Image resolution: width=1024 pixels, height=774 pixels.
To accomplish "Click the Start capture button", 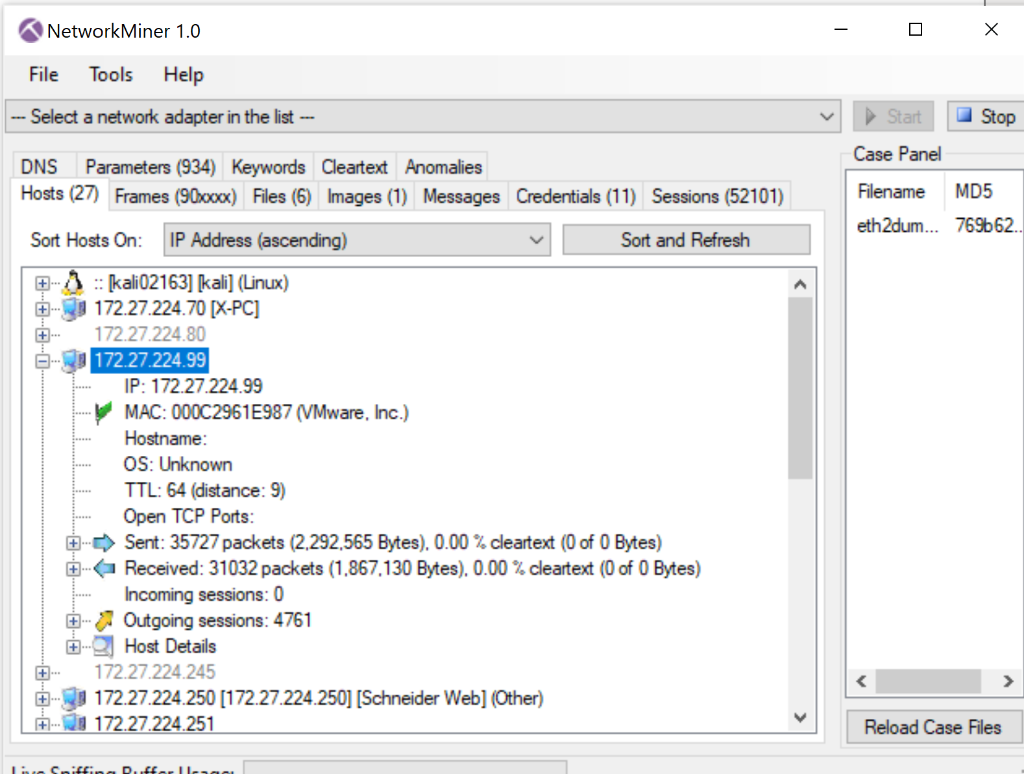I will tap(893, 117).
